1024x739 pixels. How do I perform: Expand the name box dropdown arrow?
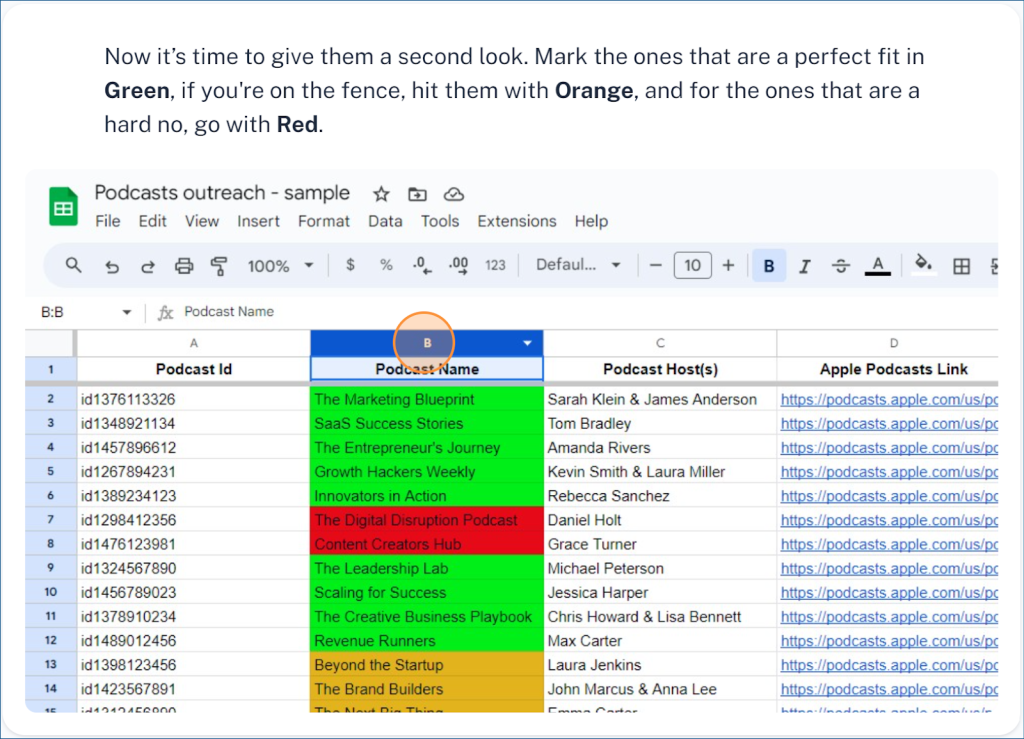tap(127, 312)
